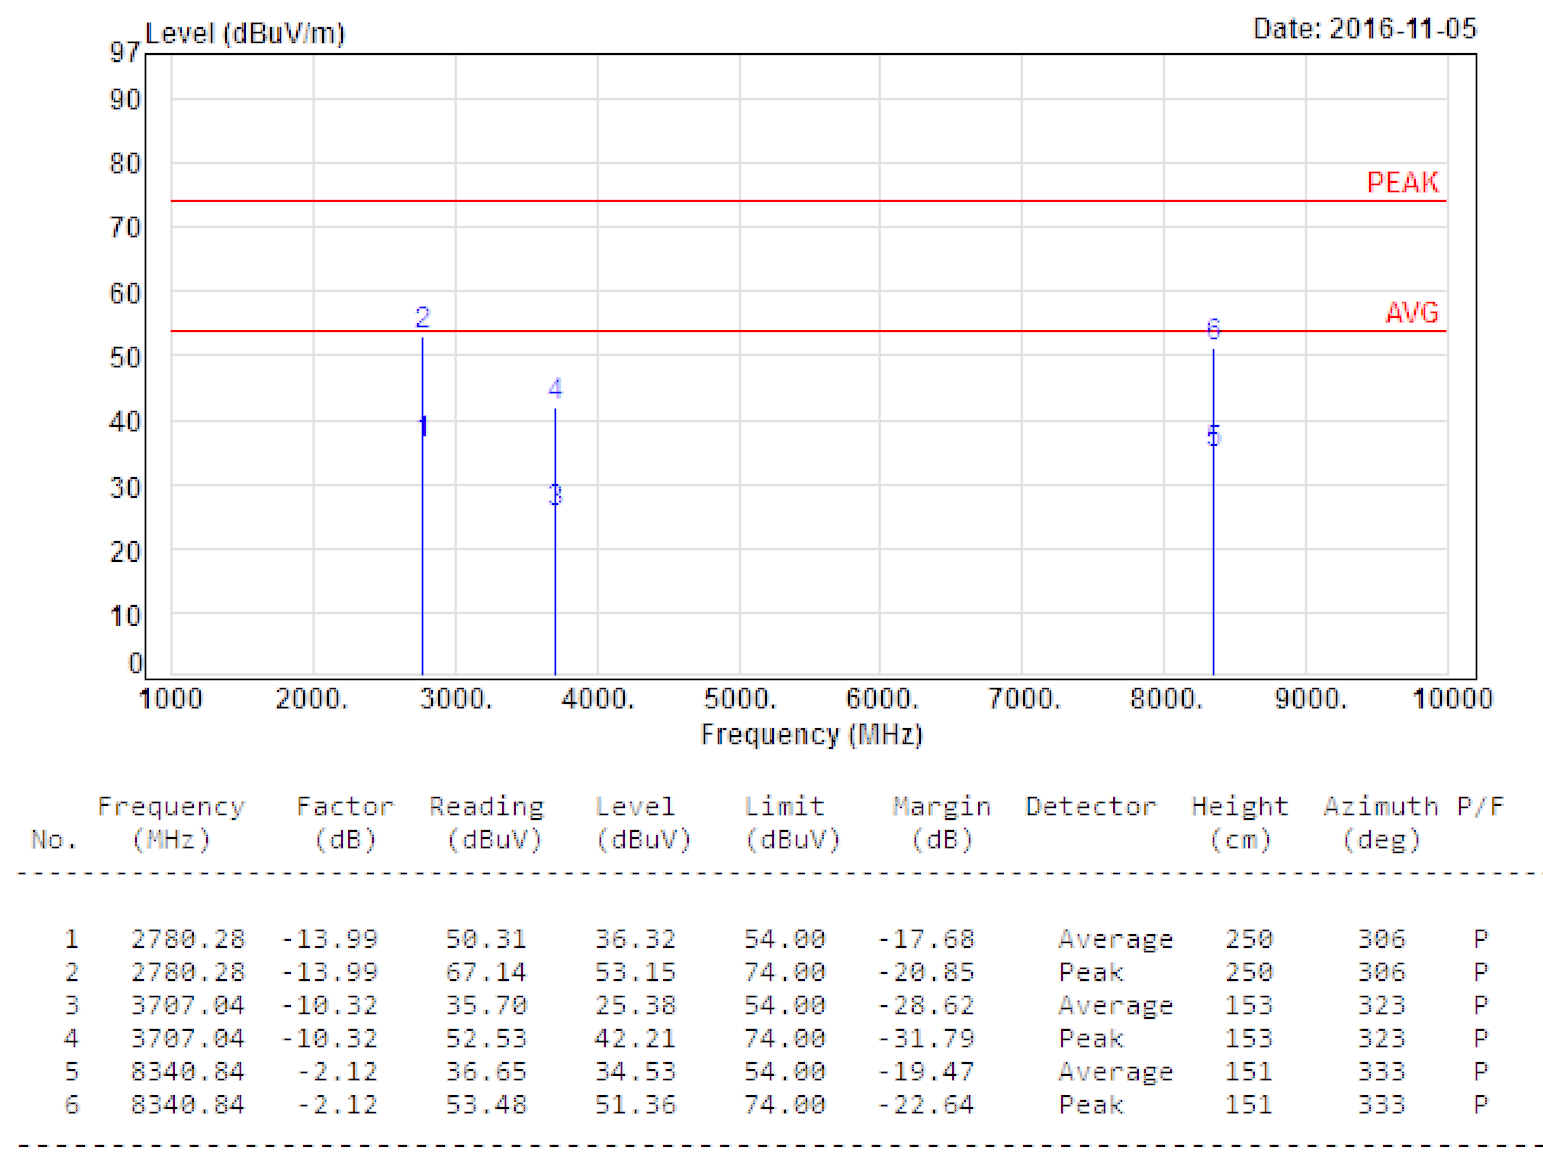
Task: Click reading value 35.70
Action: (486, 1005)
